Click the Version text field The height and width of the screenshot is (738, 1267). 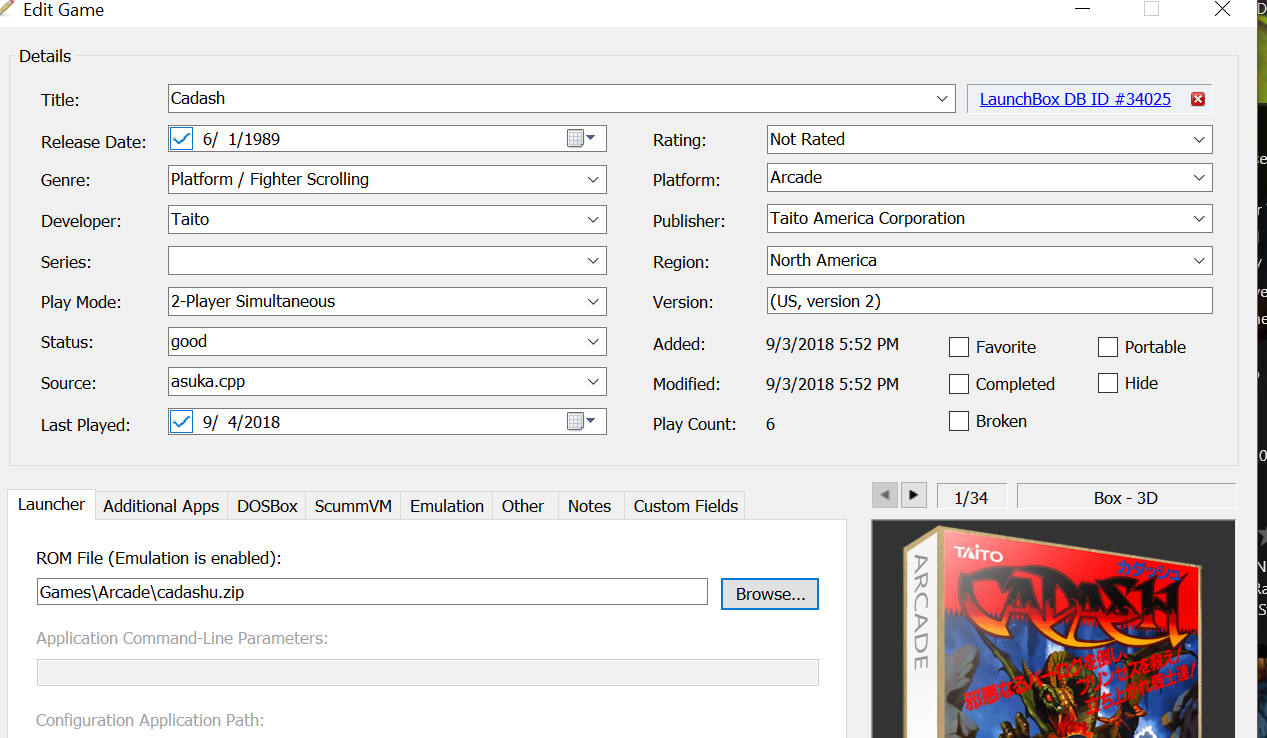coord(990,301)
